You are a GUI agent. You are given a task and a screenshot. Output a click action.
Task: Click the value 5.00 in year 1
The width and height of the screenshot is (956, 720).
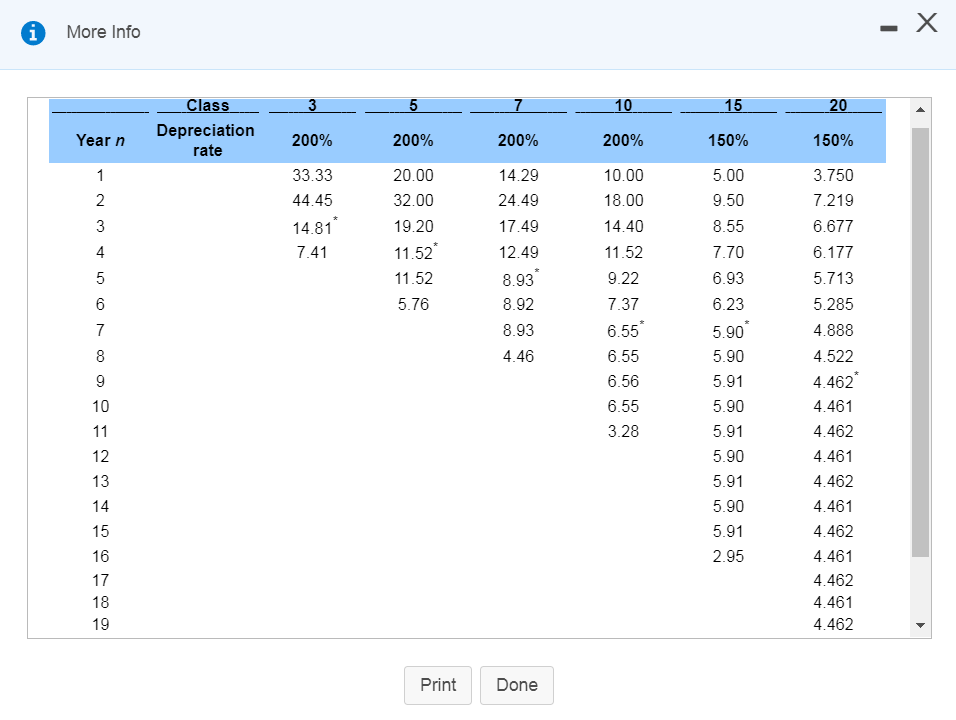(728, 176)
